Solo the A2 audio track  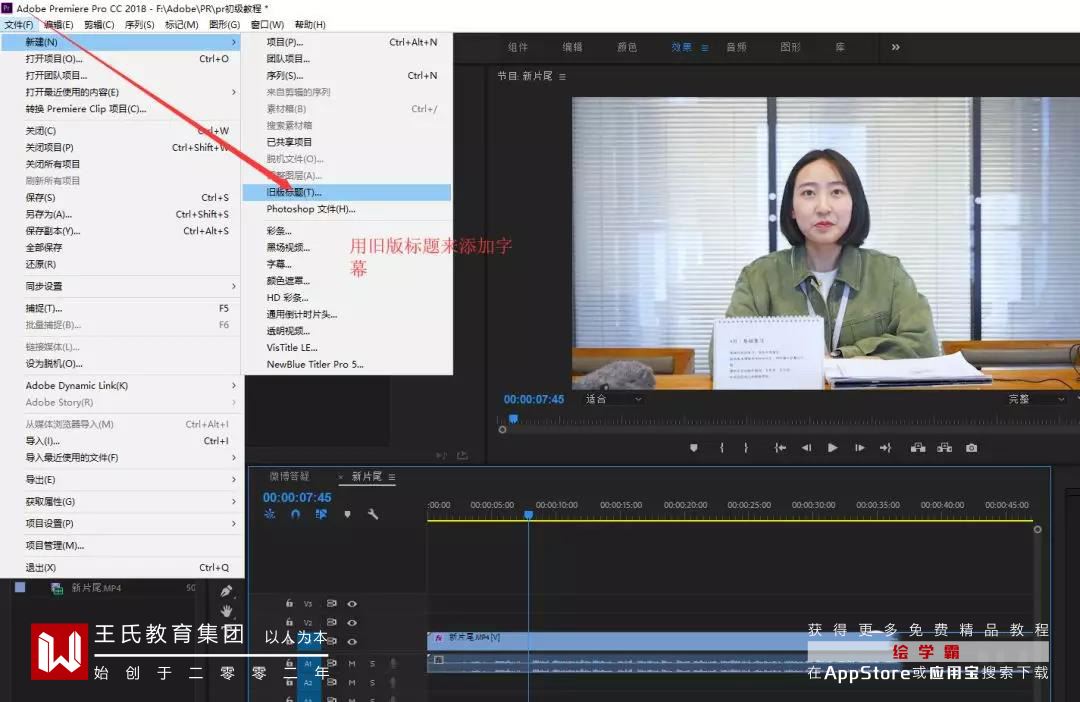(x=373, y=683)
